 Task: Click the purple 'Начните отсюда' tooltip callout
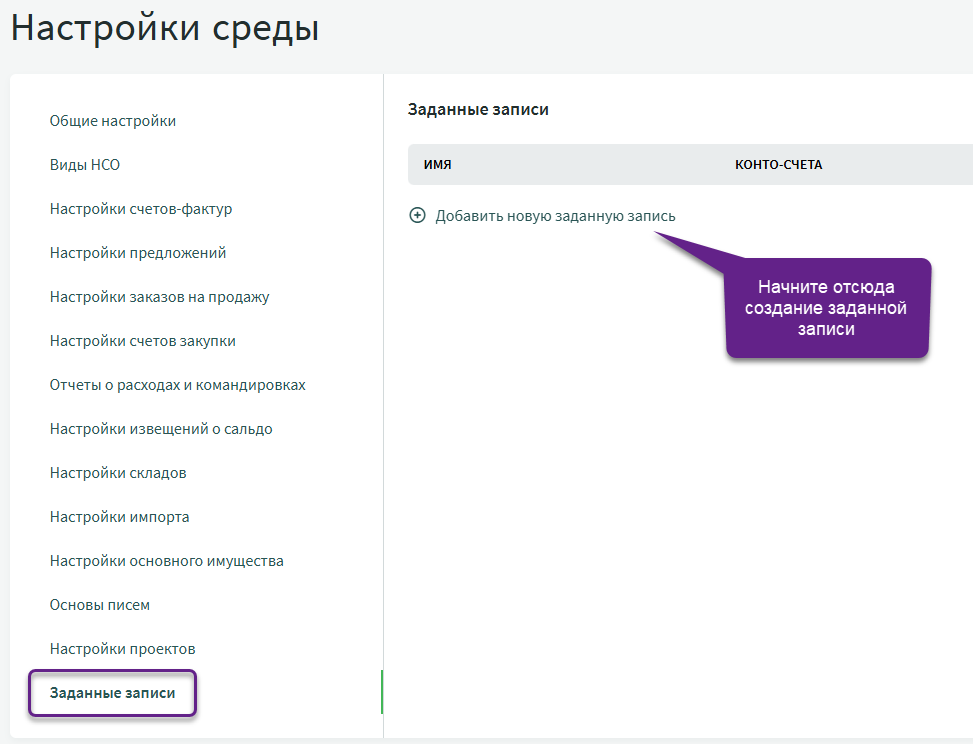[827, 308]
